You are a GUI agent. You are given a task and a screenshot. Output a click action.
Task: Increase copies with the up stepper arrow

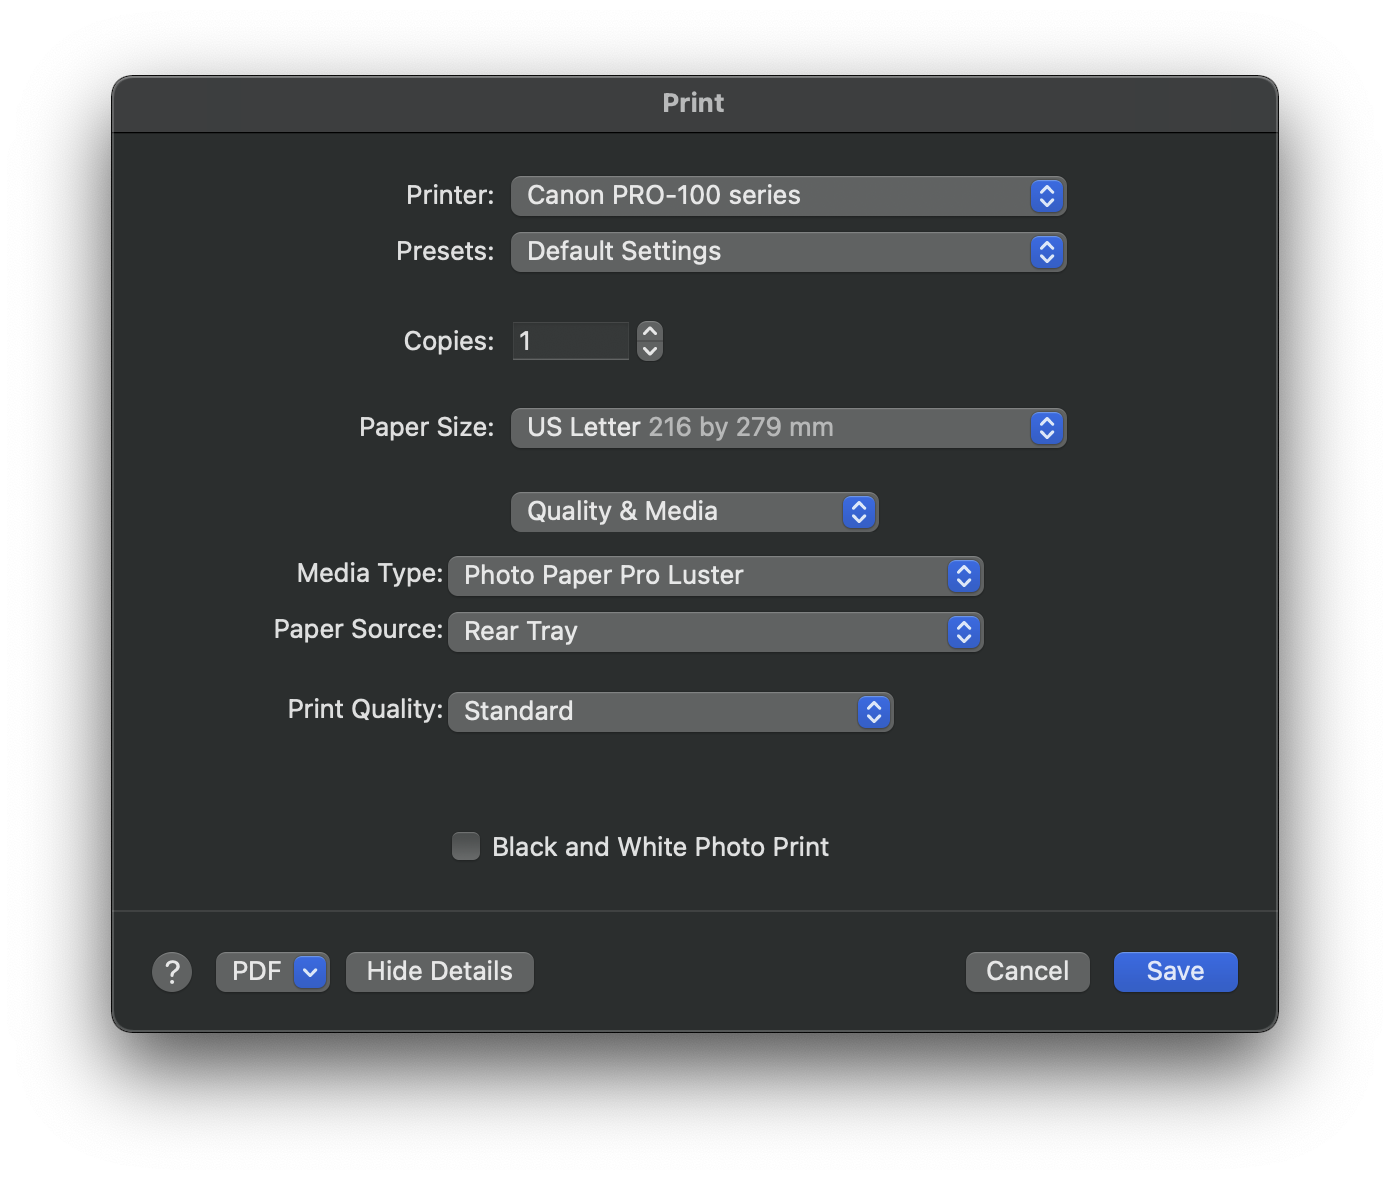(x=650, y=332)
